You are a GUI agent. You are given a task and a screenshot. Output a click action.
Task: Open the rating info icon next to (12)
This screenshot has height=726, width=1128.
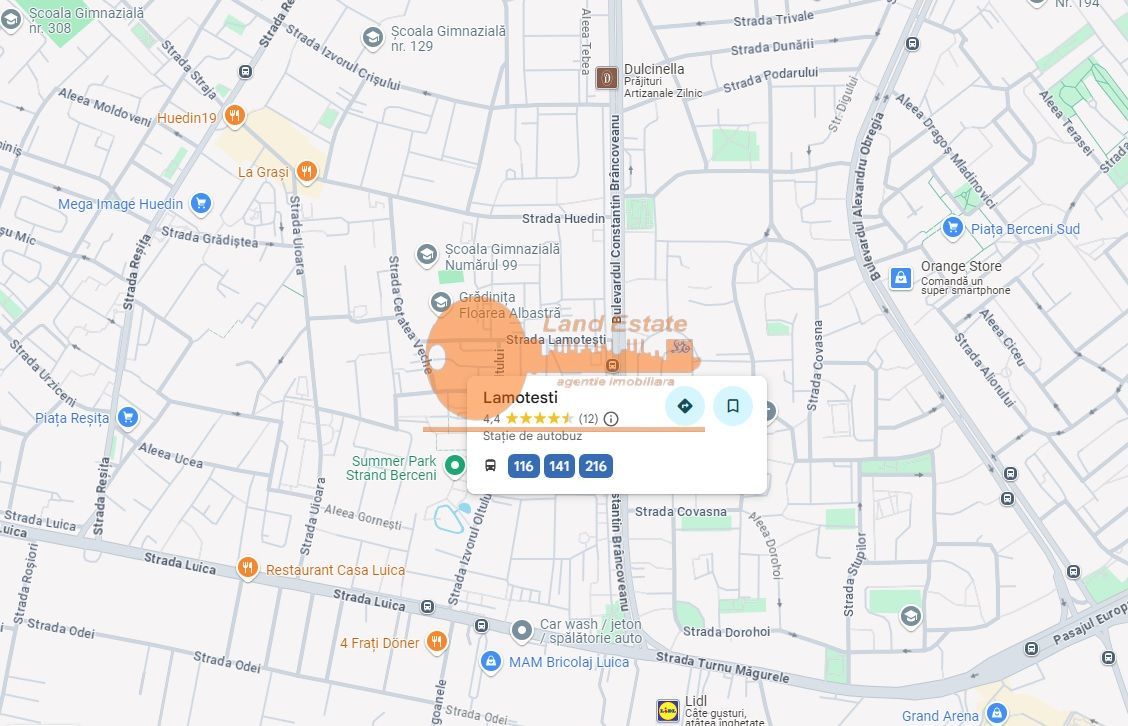[611, 419]
